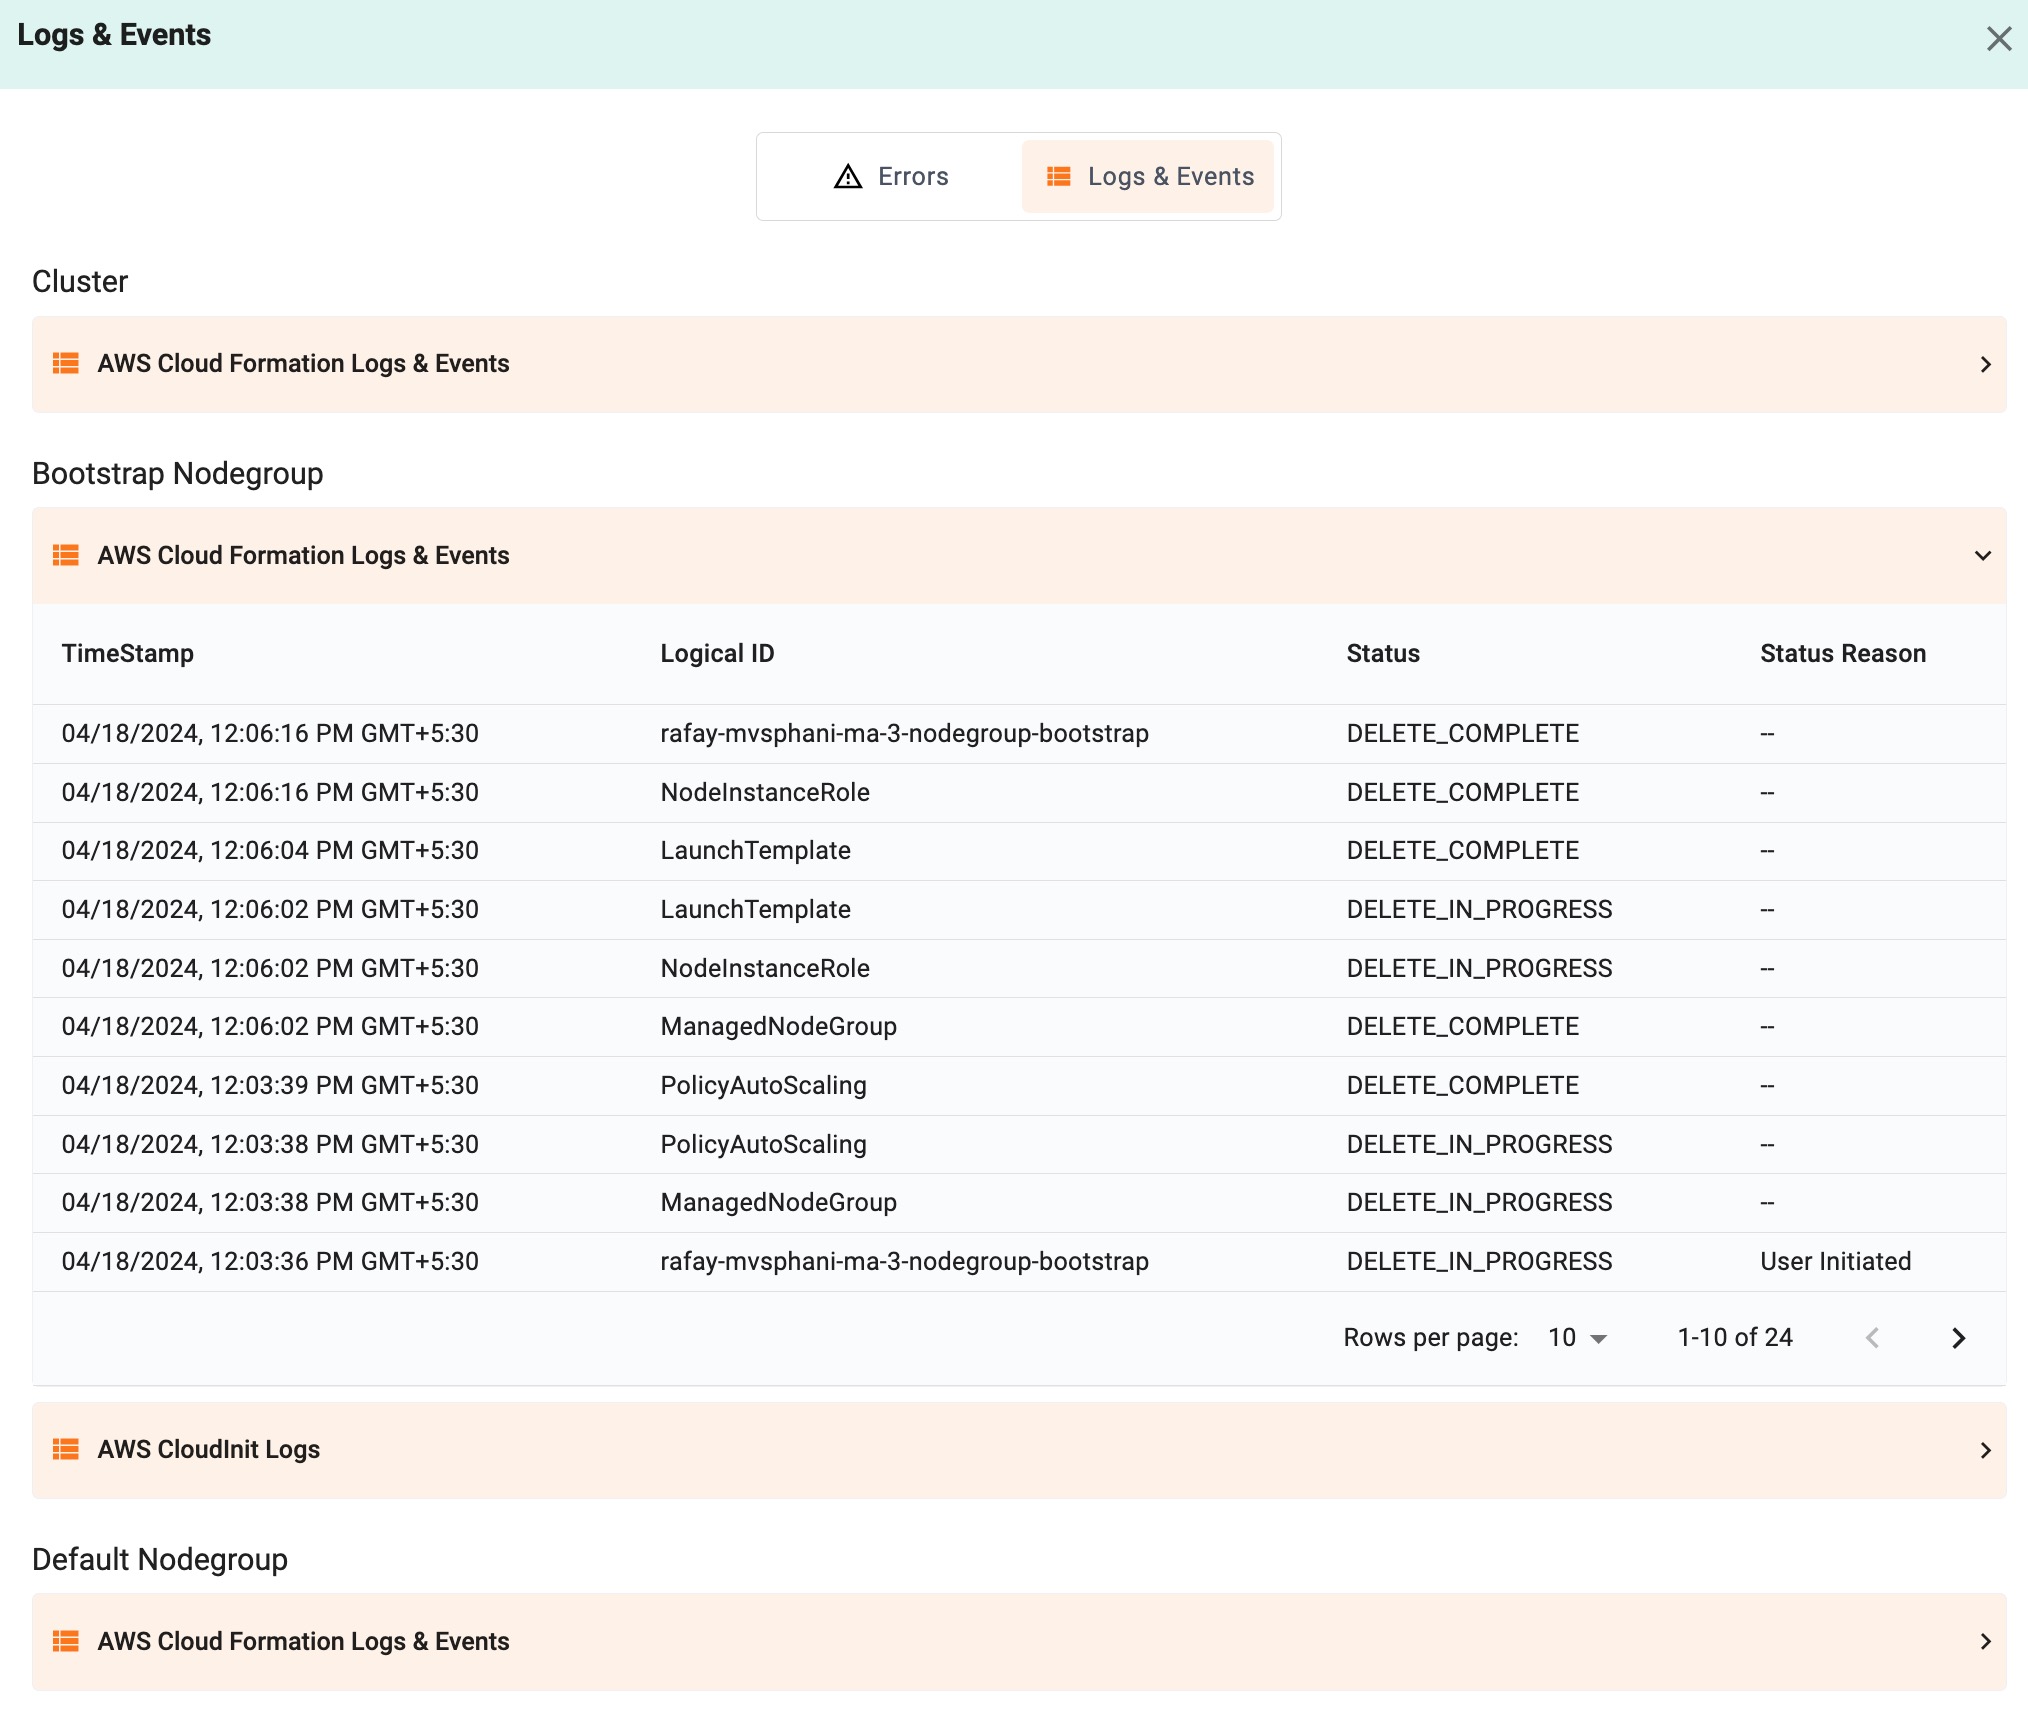Screen dimensions: 2028x1714
Task: Click the list icon on the Logs & Events tab
Action: point(1058,177)
